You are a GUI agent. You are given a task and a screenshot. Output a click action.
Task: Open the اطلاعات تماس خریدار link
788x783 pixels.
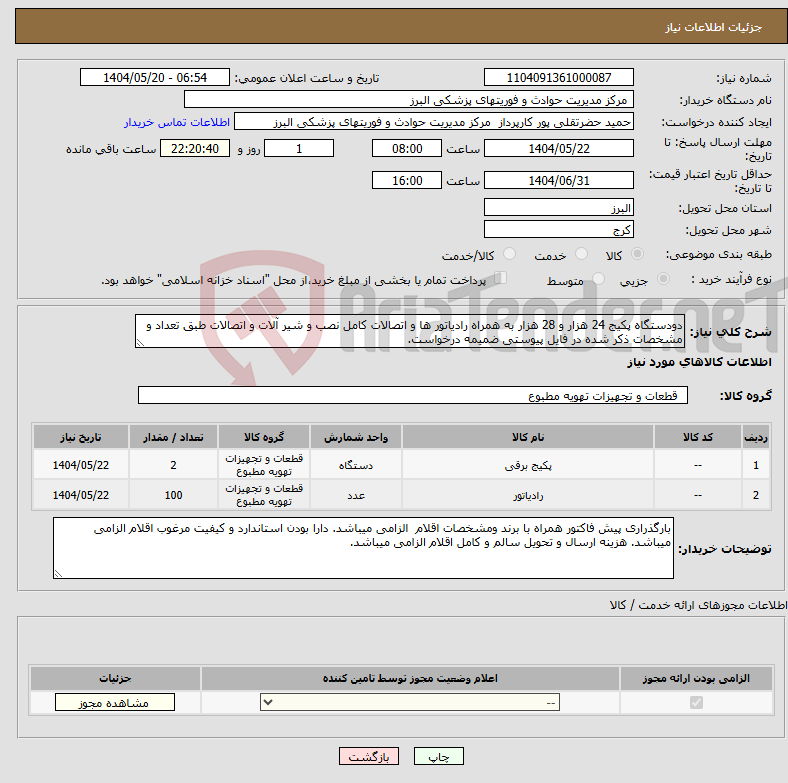(x=177, y=122)
